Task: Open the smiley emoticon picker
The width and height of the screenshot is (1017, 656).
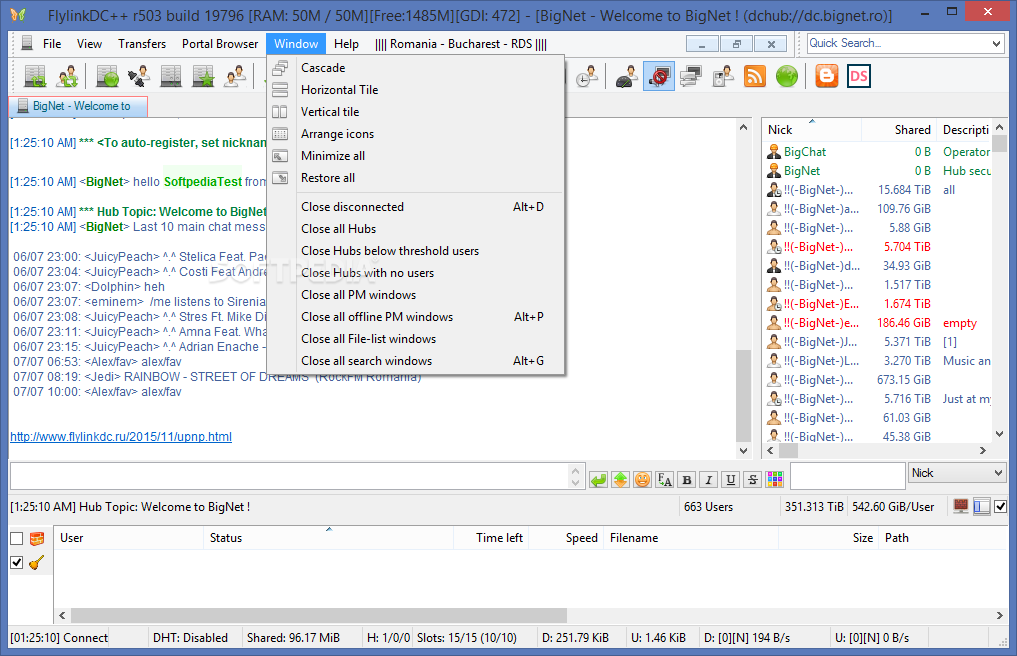Action: (643, 480)
